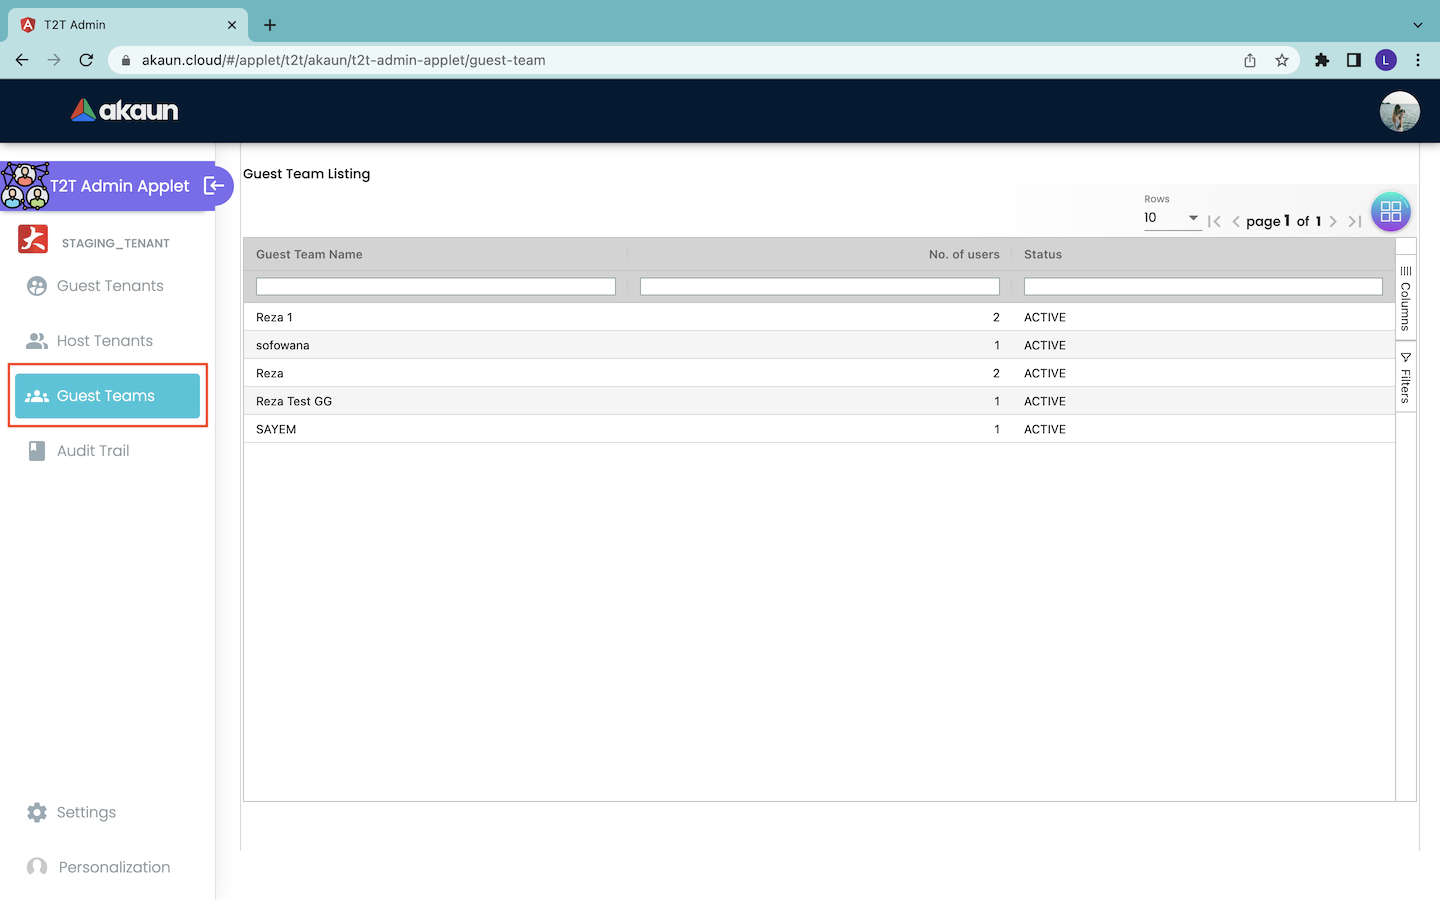Select the Reza Test GG team row
This screenshot has height=900, width=1440.
(819, 401)
